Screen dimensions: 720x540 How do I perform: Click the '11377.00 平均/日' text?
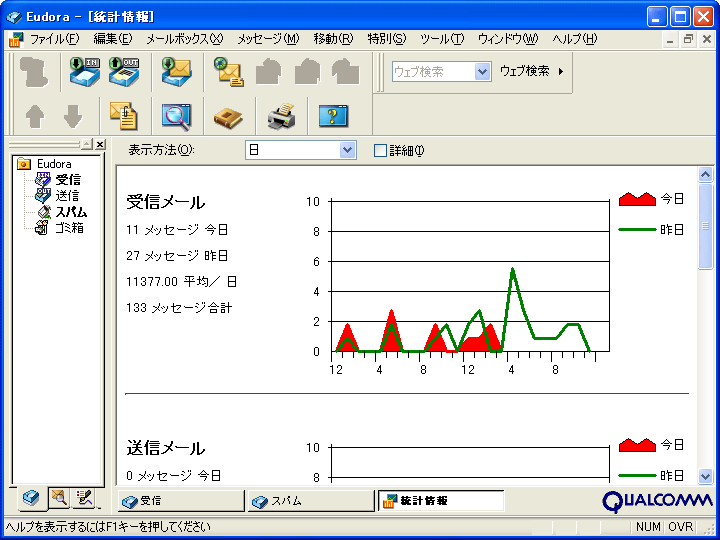[181, 281]
